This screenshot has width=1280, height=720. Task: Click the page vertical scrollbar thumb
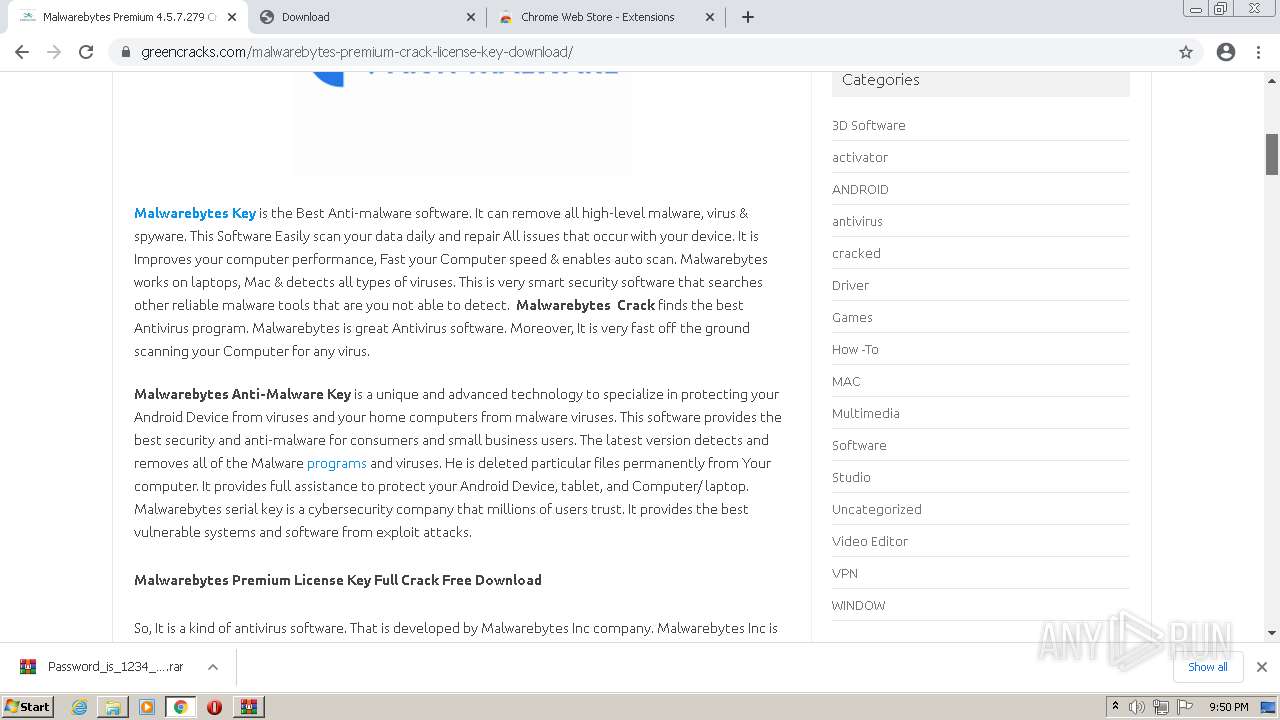[x=1272, y=154]
